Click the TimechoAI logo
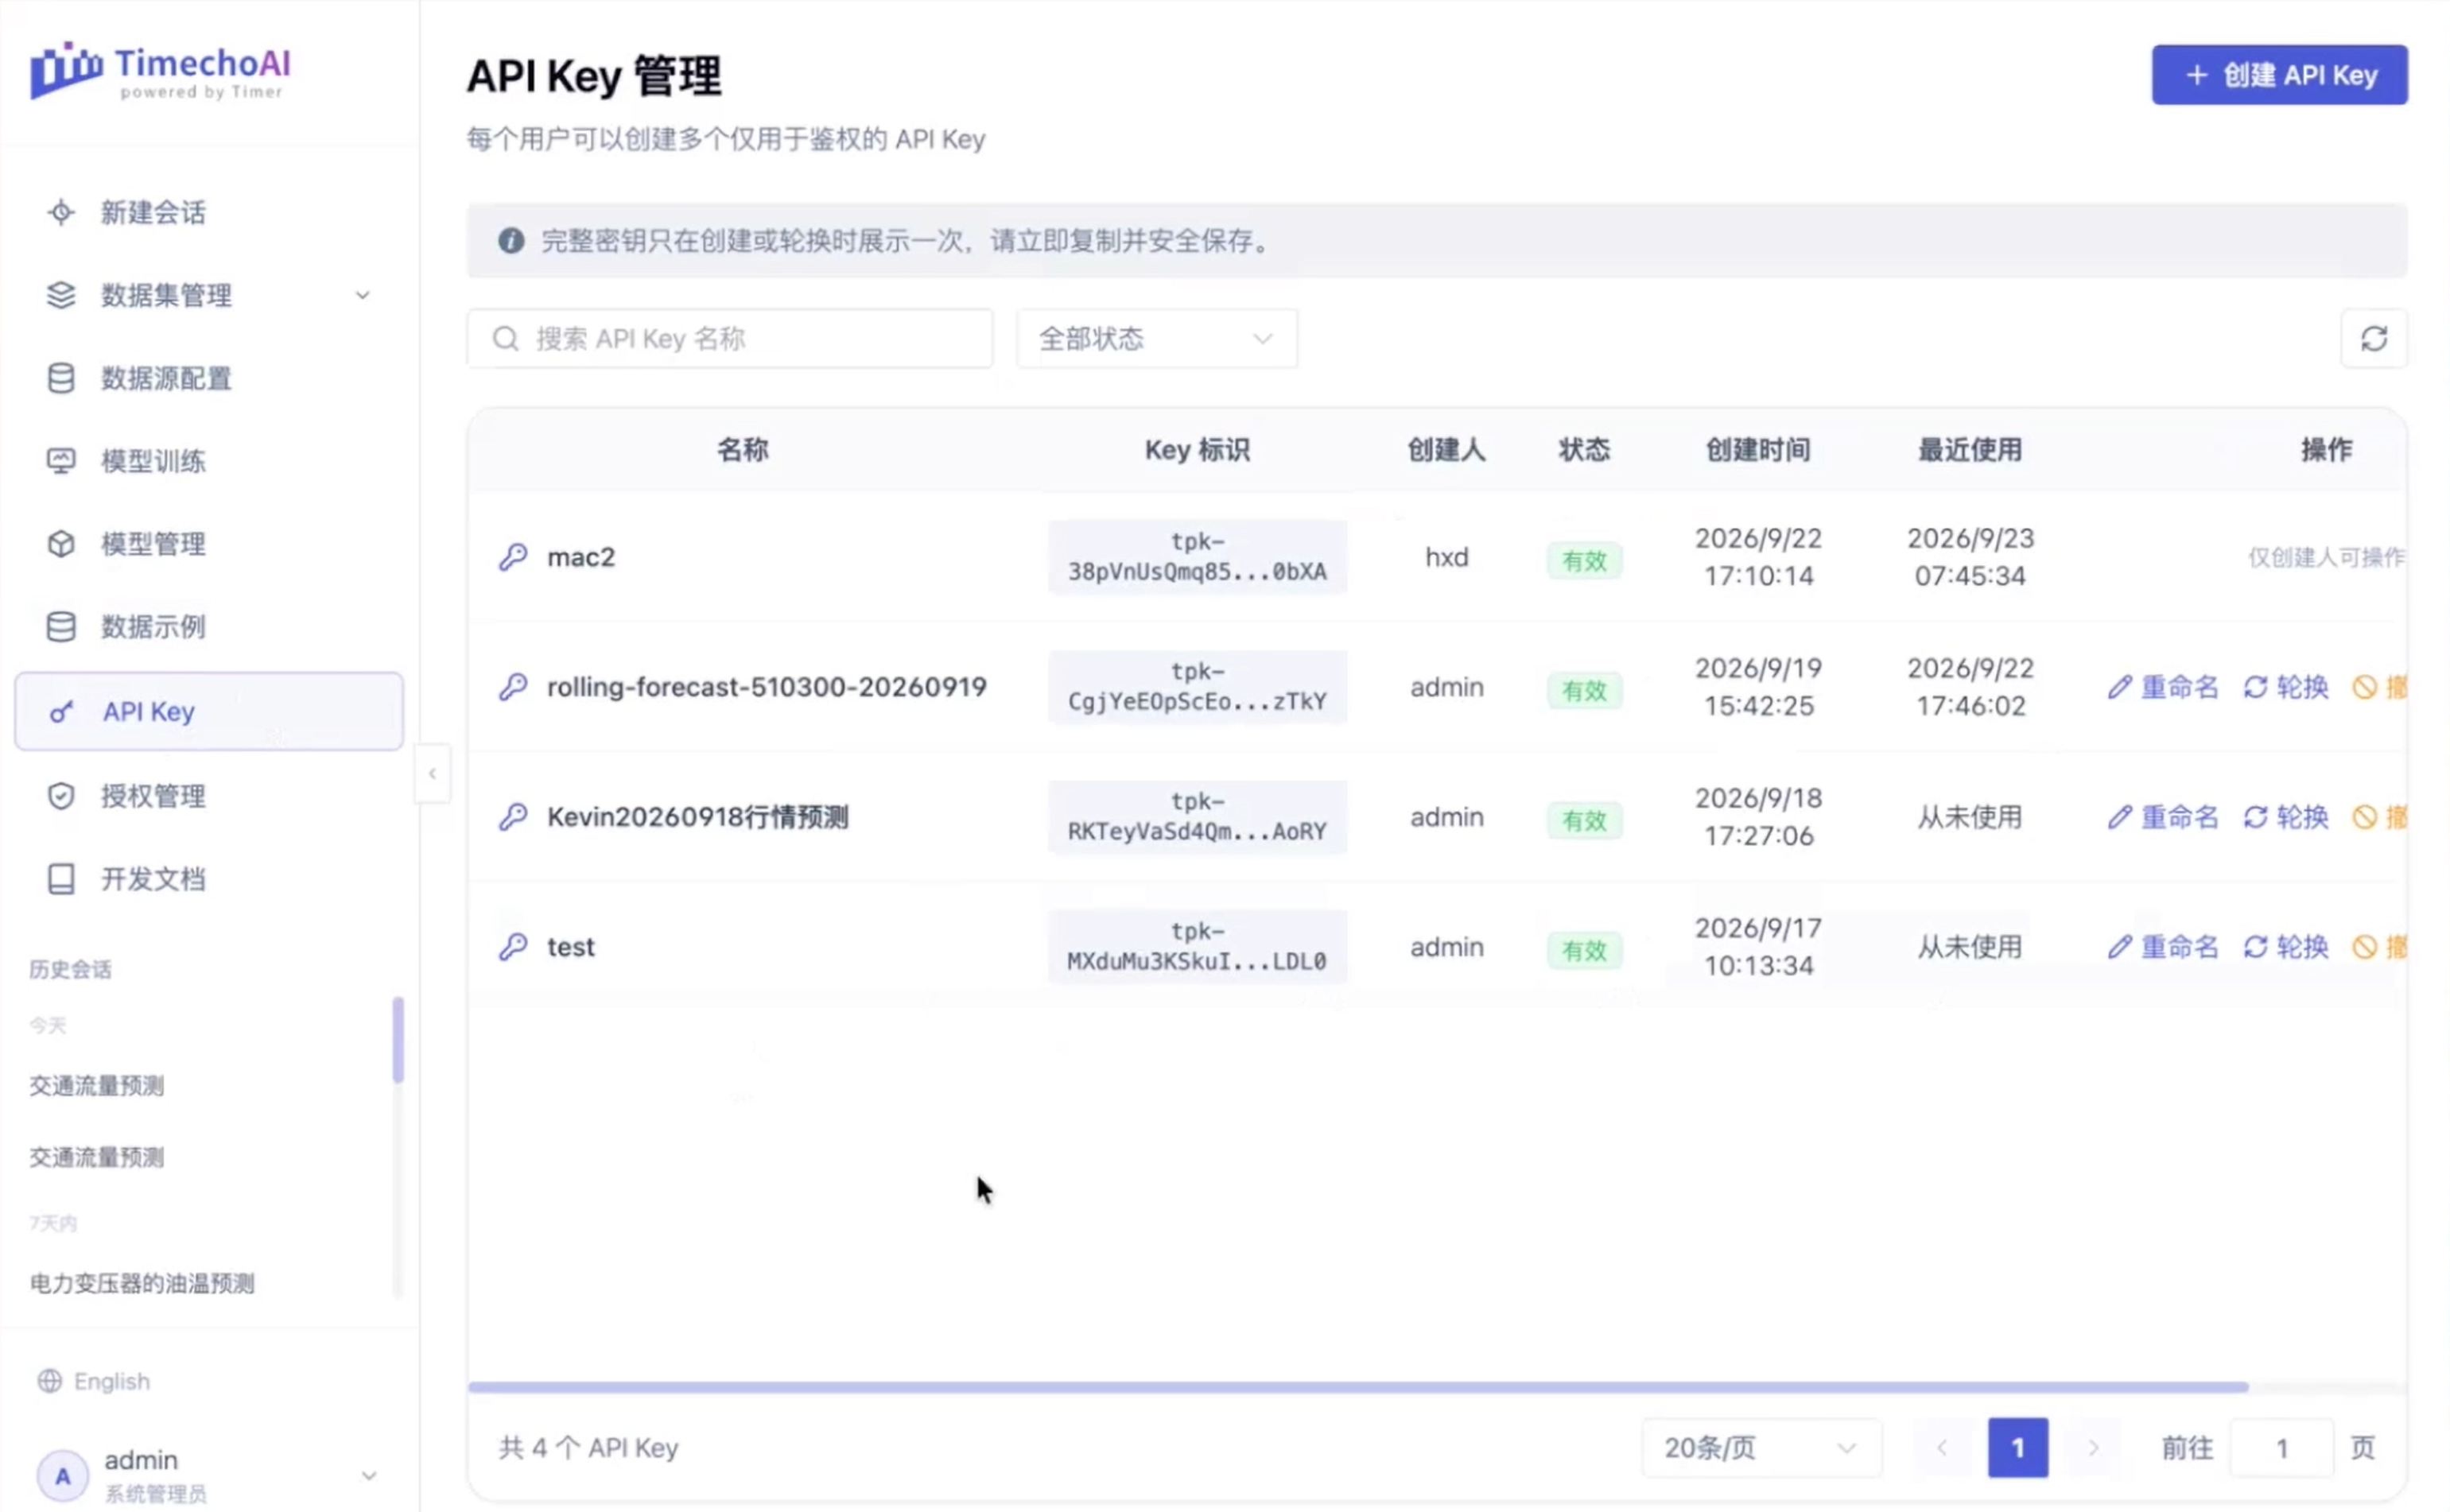The height and width of the screenshot is (1512, 2450). click(160, 71)
